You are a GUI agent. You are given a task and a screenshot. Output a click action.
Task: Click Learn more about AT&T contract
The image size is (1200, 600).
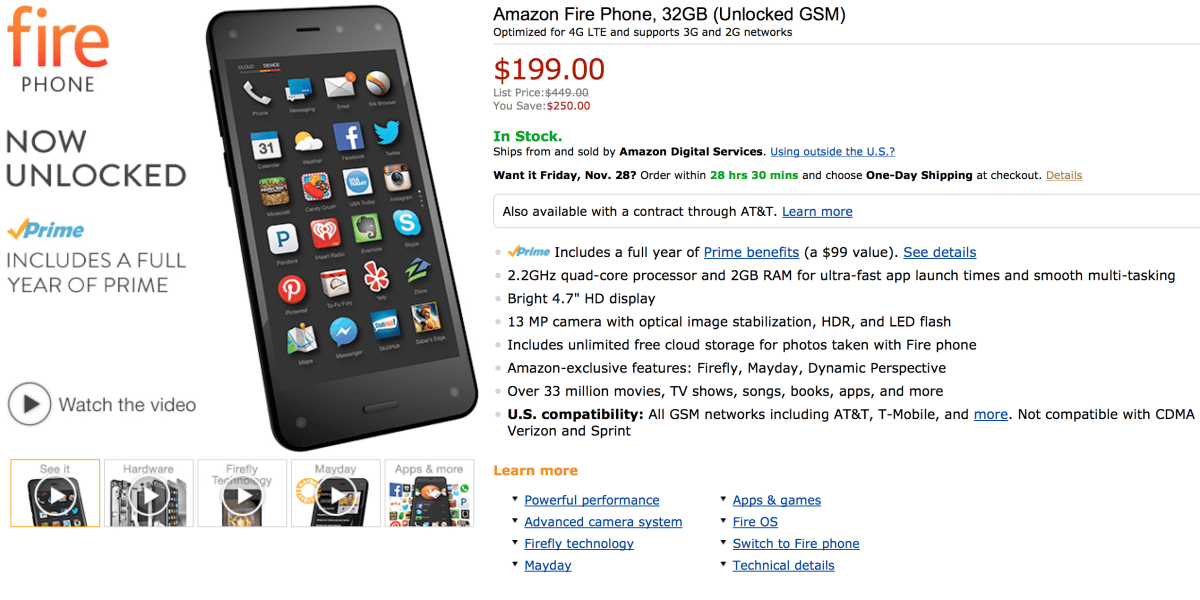(817, 211)
